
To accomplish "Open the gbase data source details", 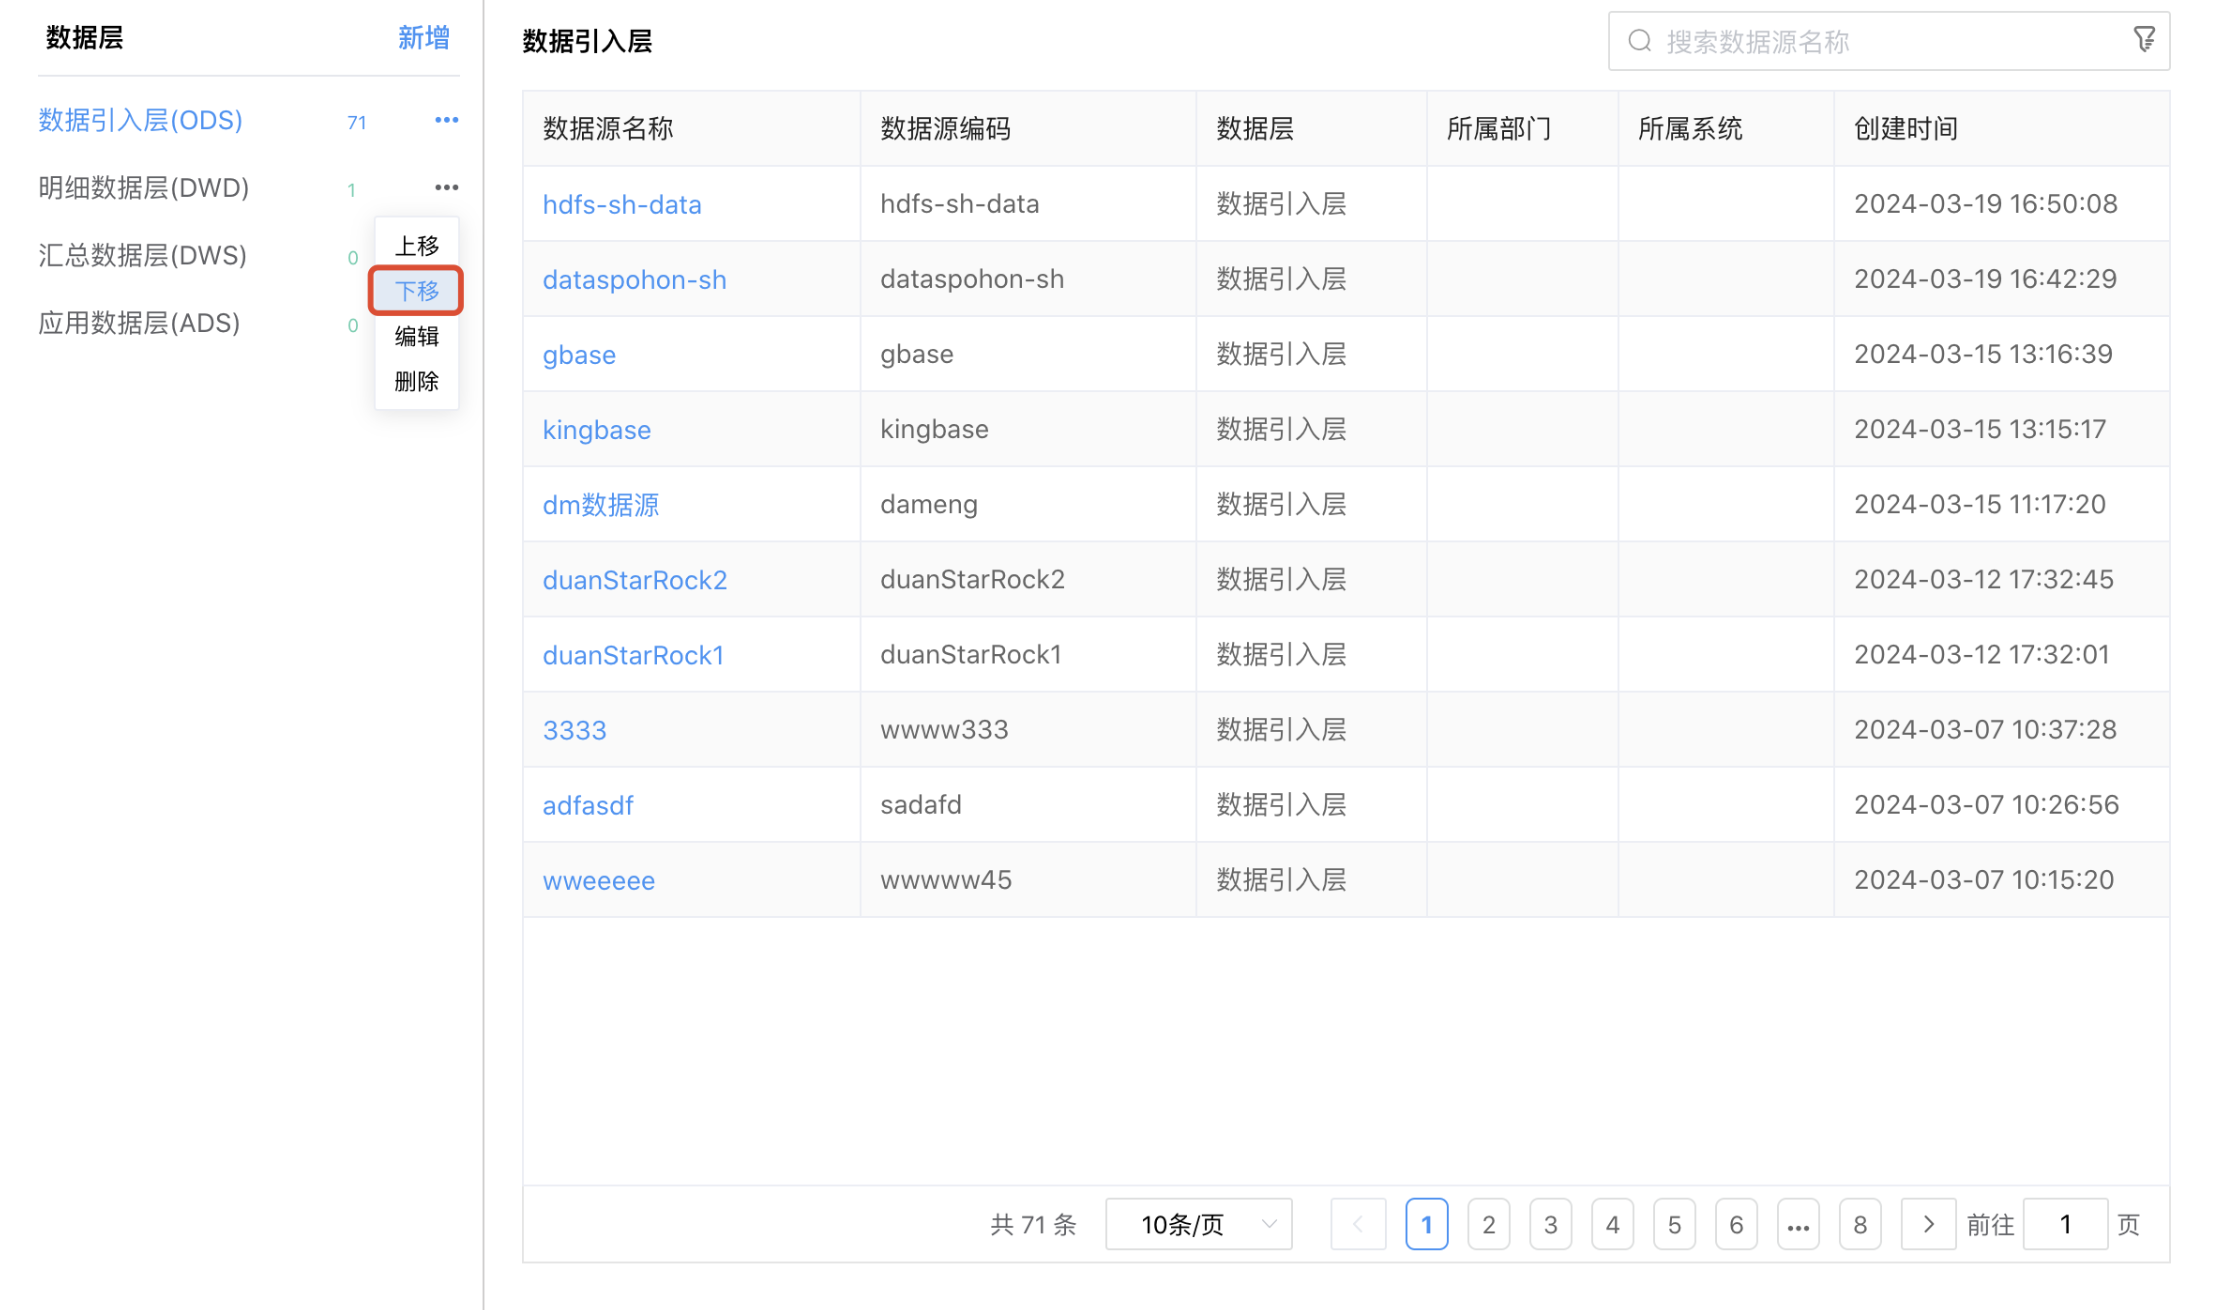I will [x=579, y=354].
